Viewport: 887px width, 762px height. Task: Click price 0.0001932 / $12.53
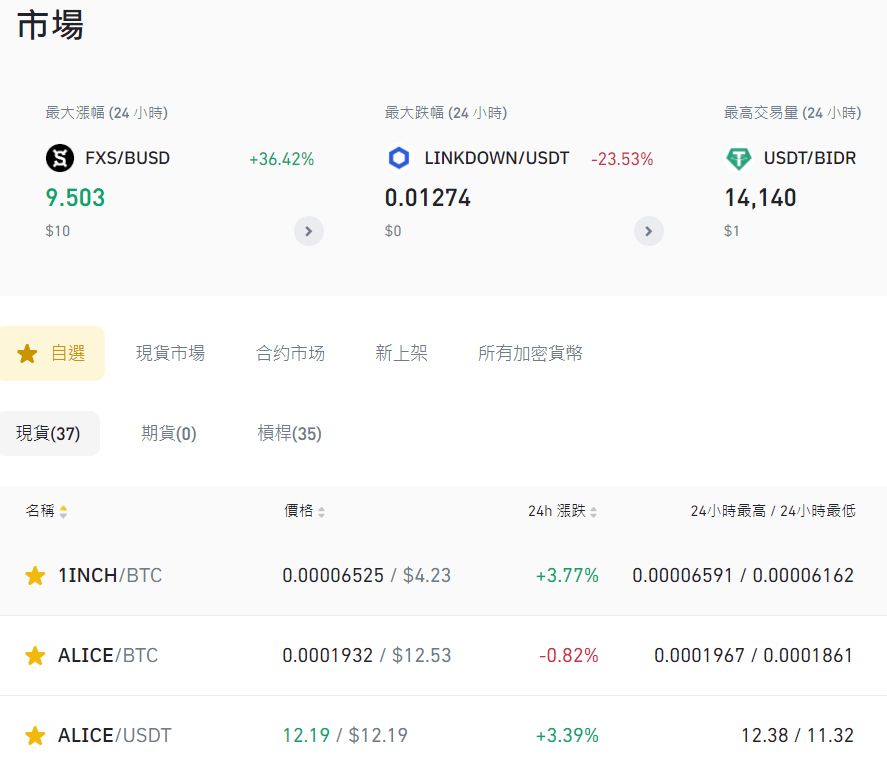point(367,656)
